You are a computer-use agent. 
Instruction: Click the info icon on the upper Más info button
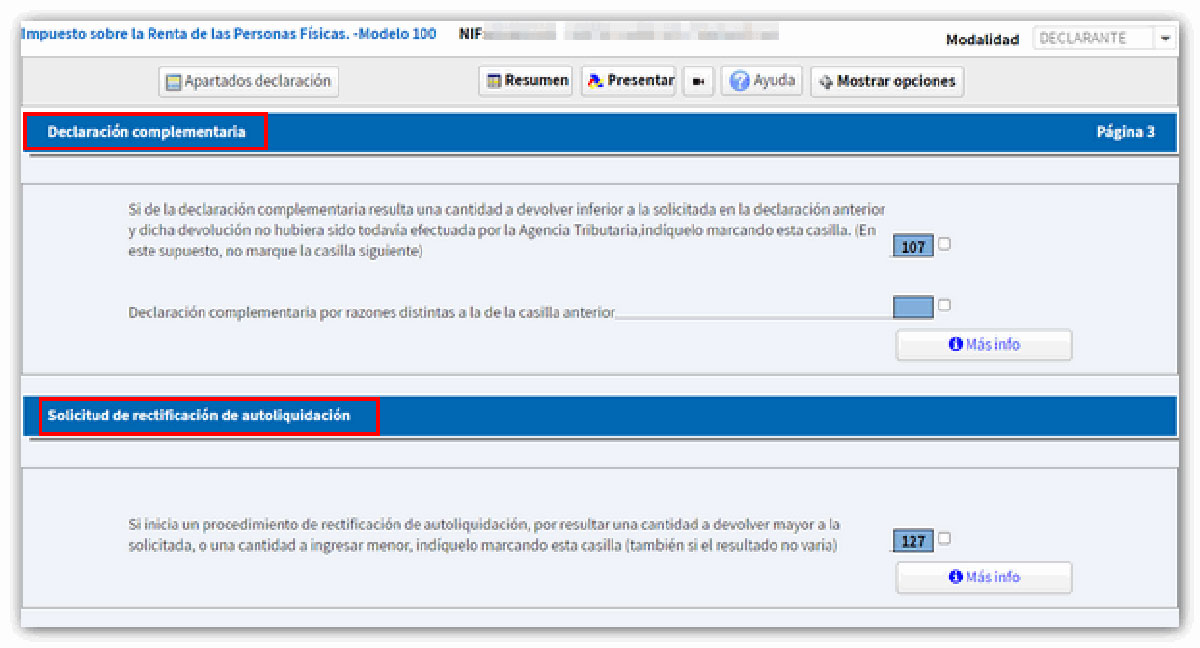(x=956, y=345)
